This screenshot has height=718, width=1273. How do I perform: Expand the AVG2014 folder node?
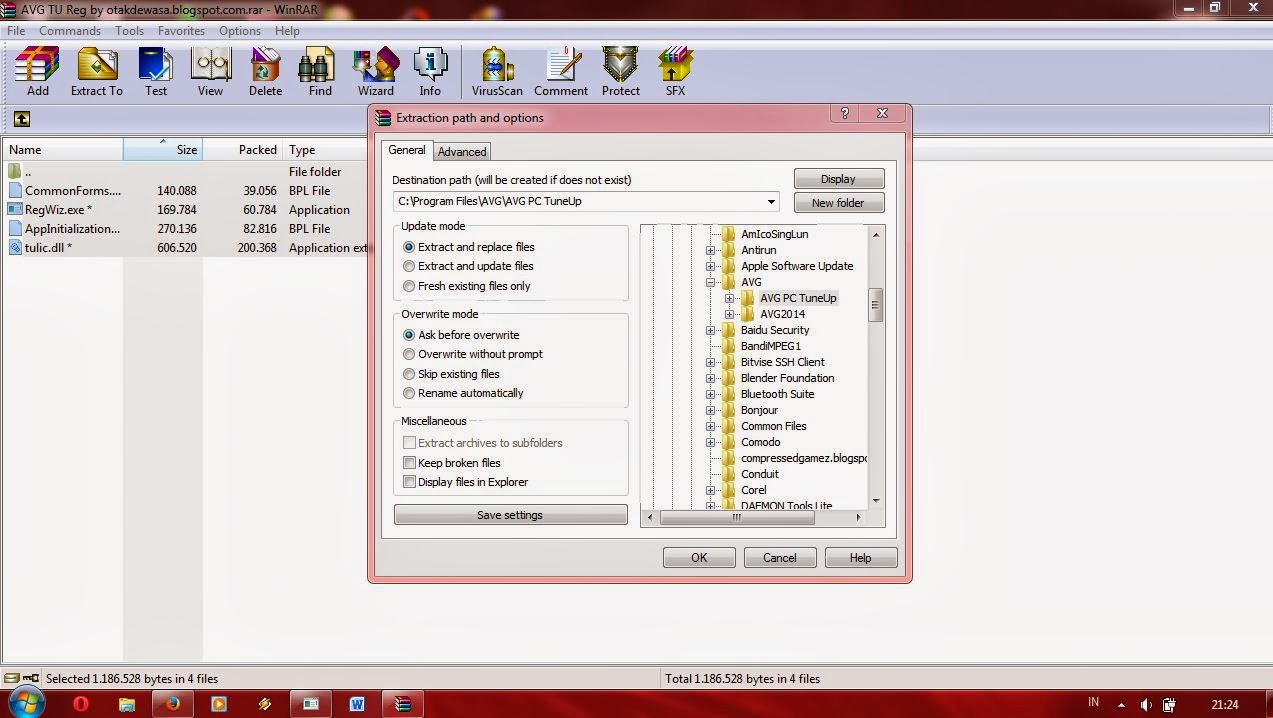729,314
